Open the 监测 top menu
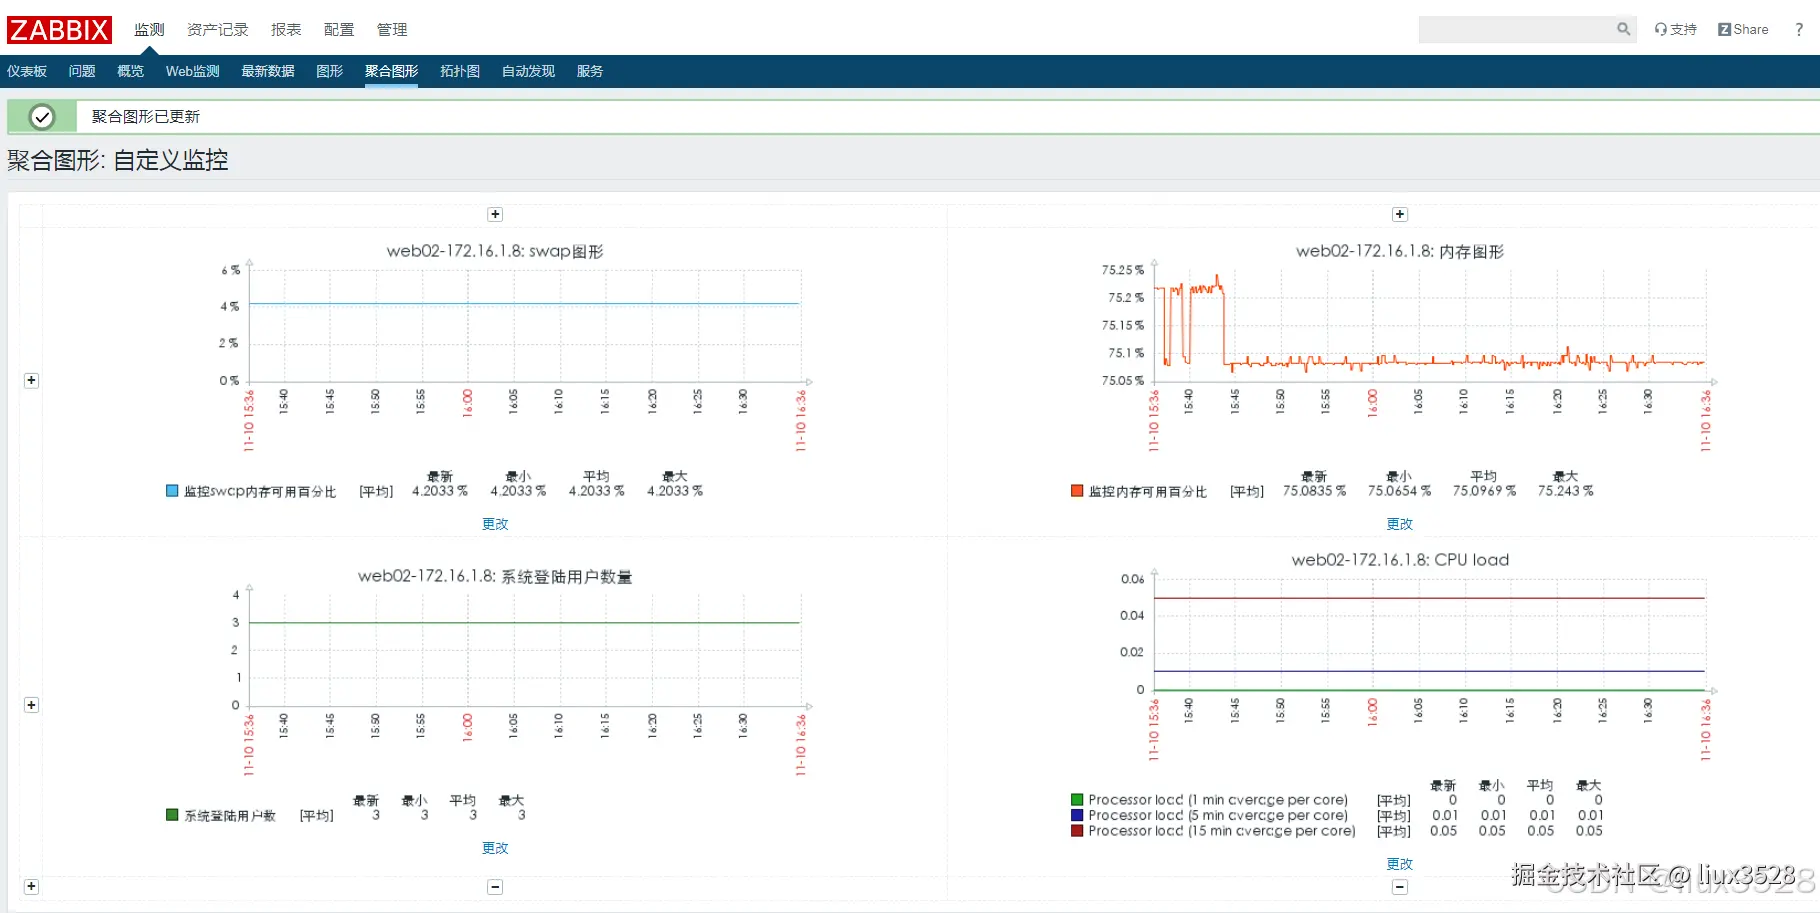The width and height of the screenshot is (1820, 913). 149,30
